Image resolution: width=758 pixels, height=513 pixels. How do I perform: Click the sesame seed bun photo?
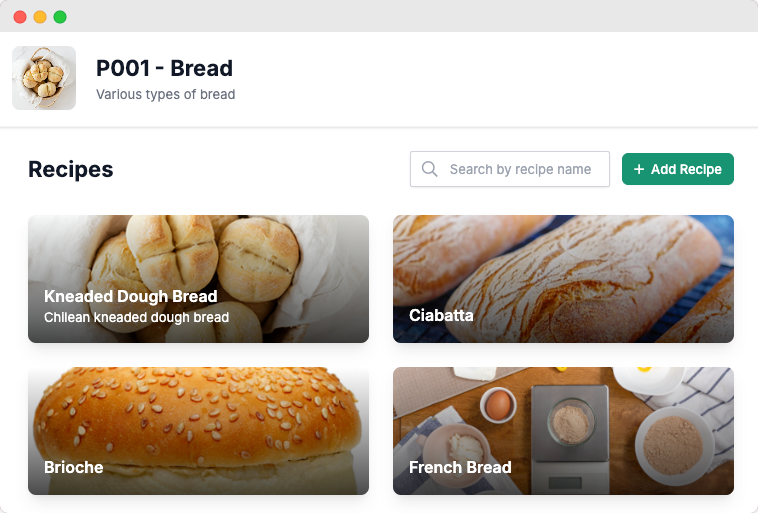(200, 415)
